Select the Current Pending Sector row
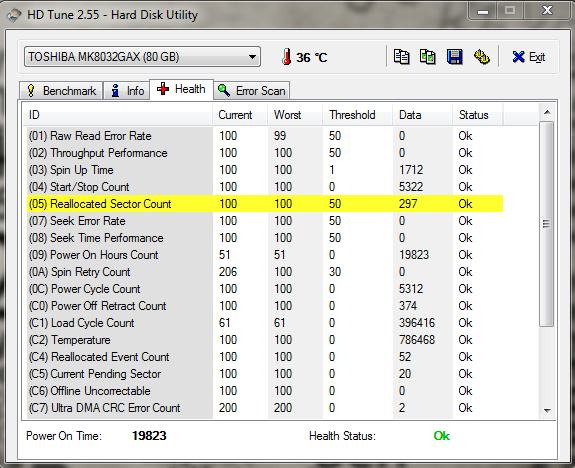This screenshot has width=575, height=468. click(x=265, y=374)
